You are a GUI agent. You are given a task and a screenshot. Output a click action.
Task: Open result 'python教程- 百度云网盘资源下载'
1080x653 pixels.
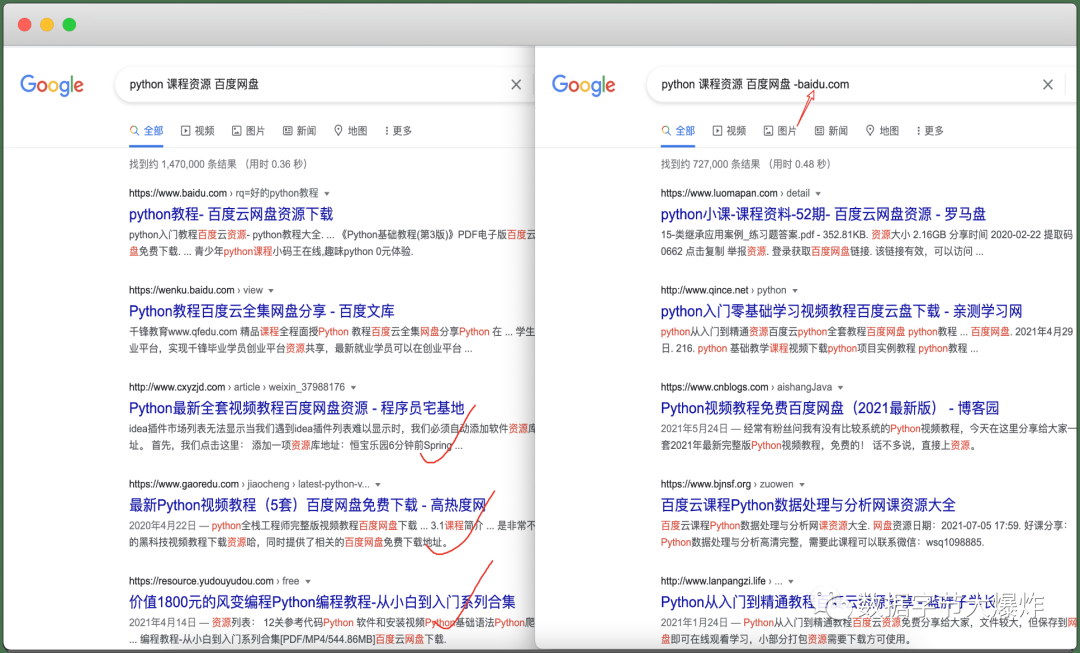231,214
